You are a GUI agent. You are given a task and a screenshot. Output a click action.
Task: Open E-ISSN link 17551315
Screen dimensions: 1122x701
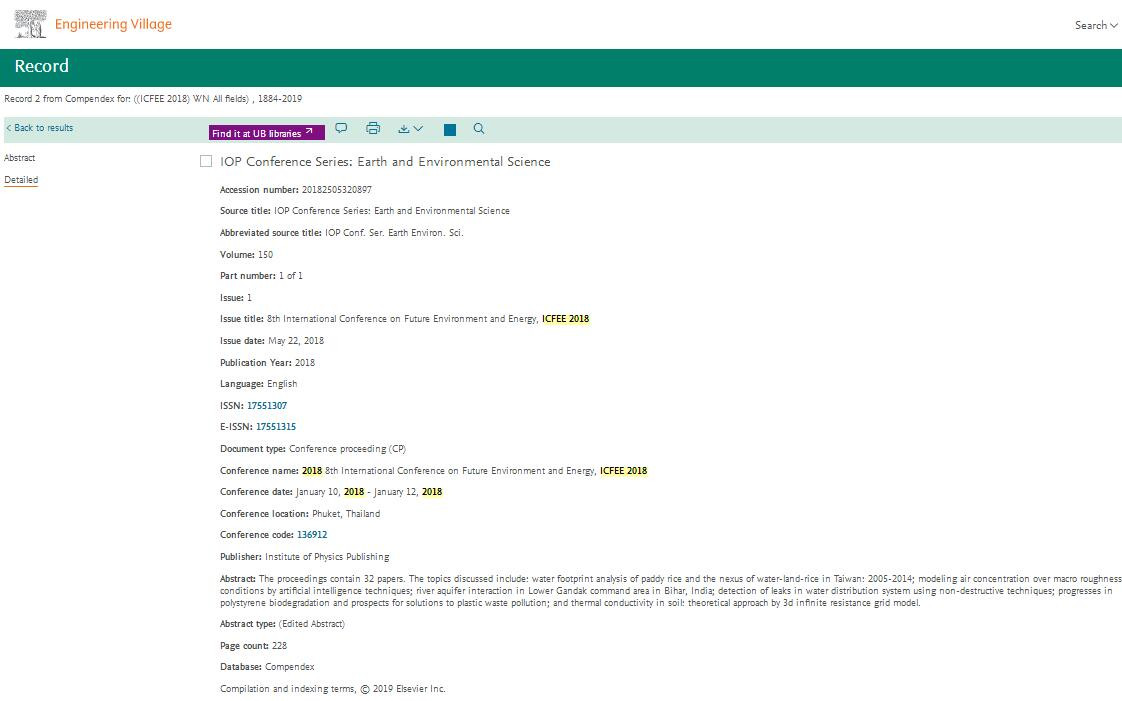276,427
